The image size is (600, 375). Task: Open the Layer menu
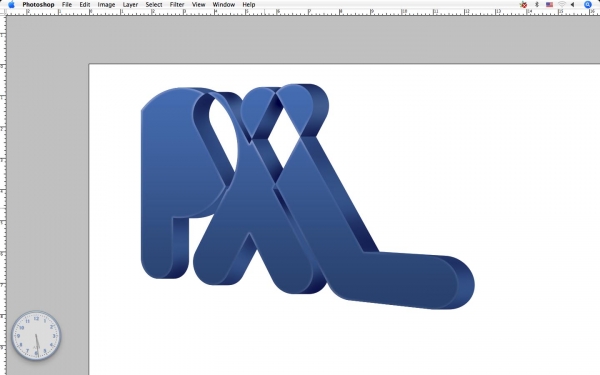click(130, 5)
